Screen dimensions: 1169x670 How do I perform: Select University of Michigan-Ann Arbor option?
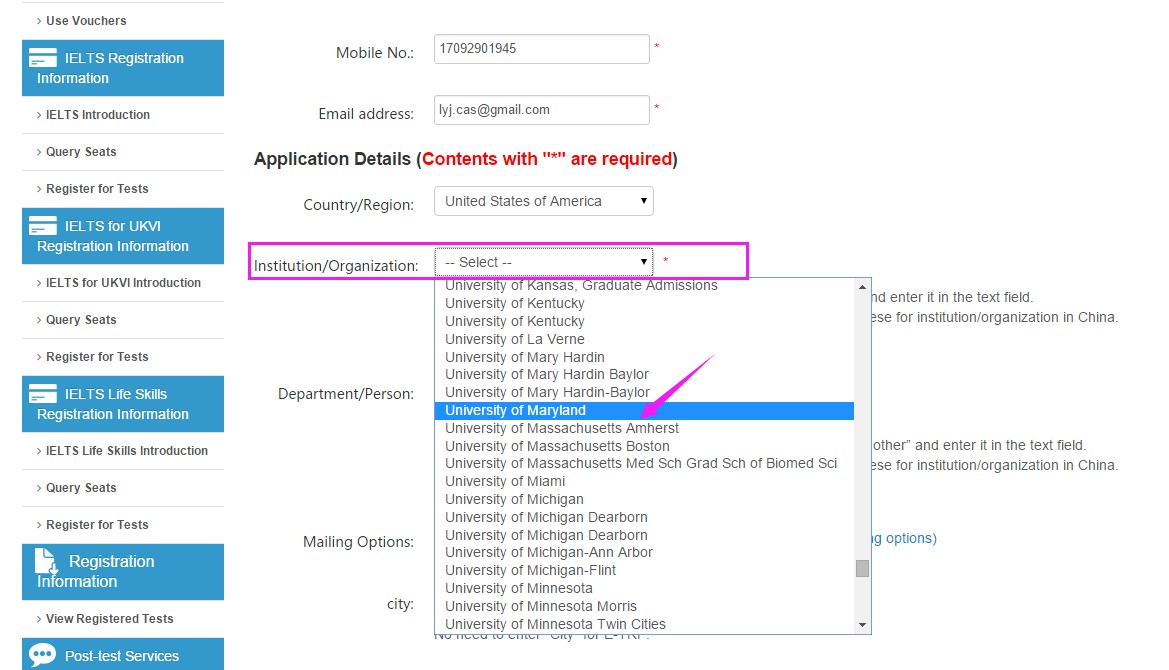coord(644,552)
